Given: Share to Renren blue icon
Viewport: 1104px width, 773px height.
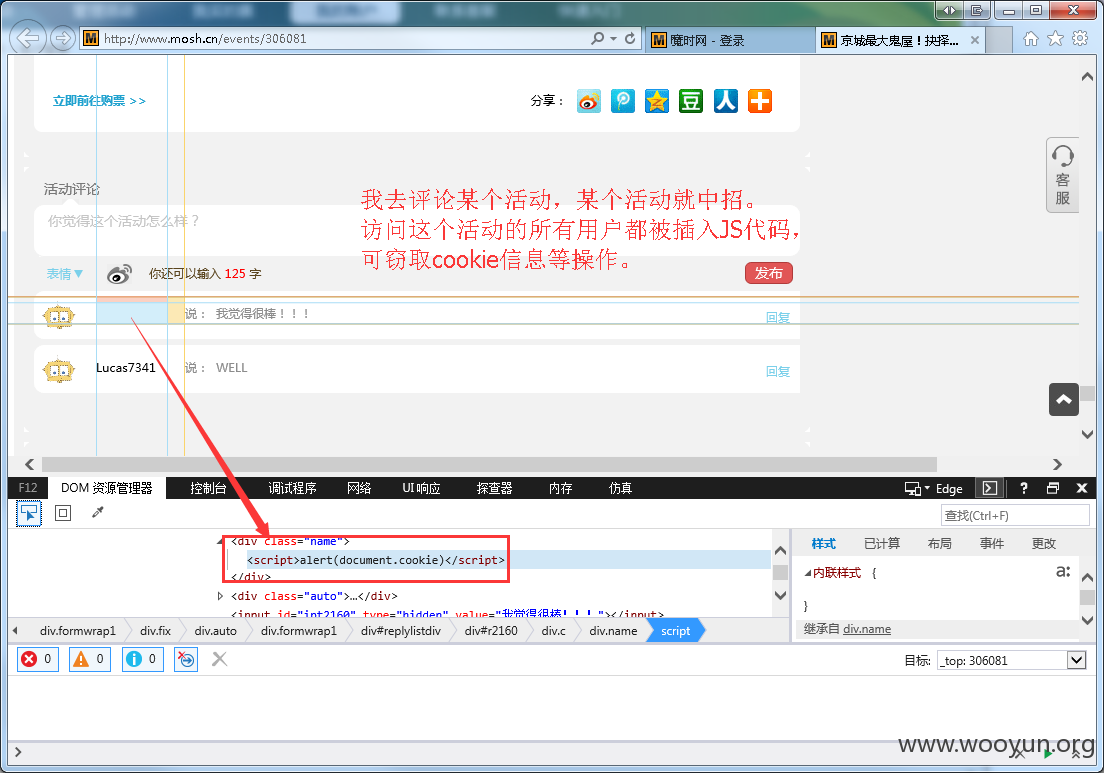Looking at the screenshot, I should point(725,101).
